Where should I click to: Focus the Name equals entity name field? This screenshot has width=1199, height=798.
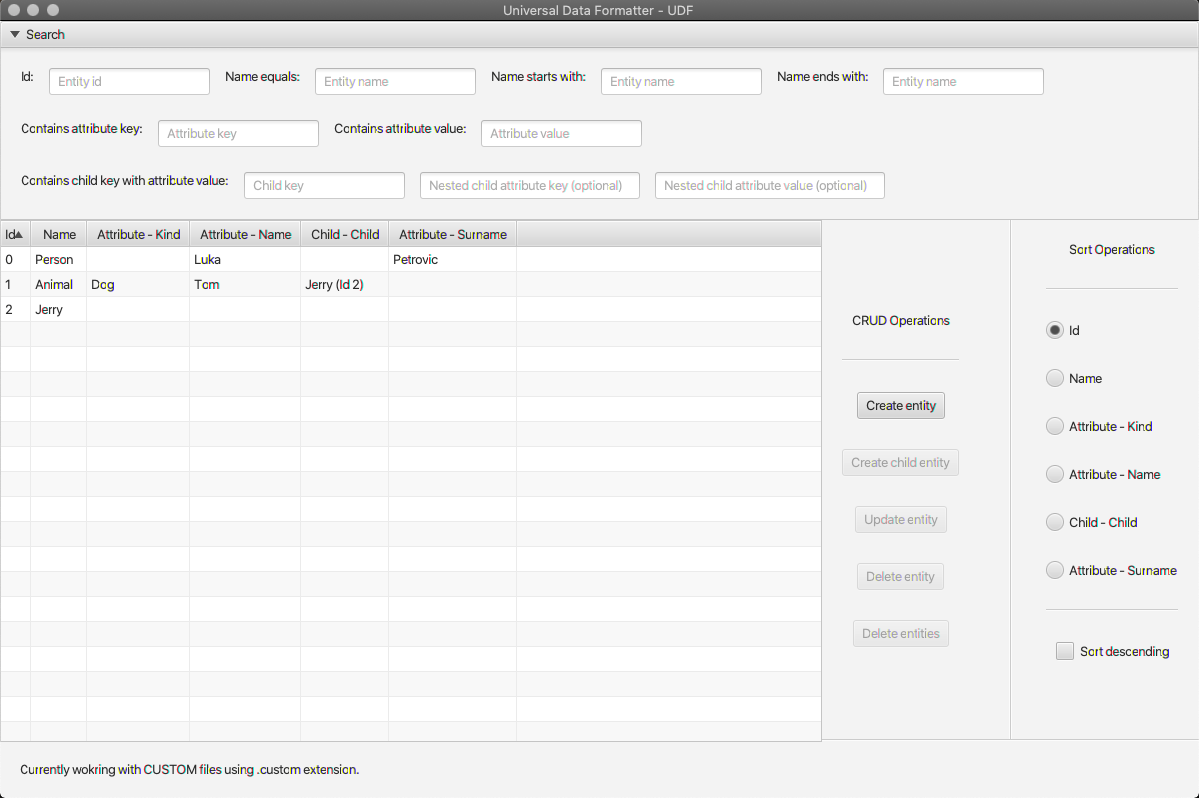[395, 82]
